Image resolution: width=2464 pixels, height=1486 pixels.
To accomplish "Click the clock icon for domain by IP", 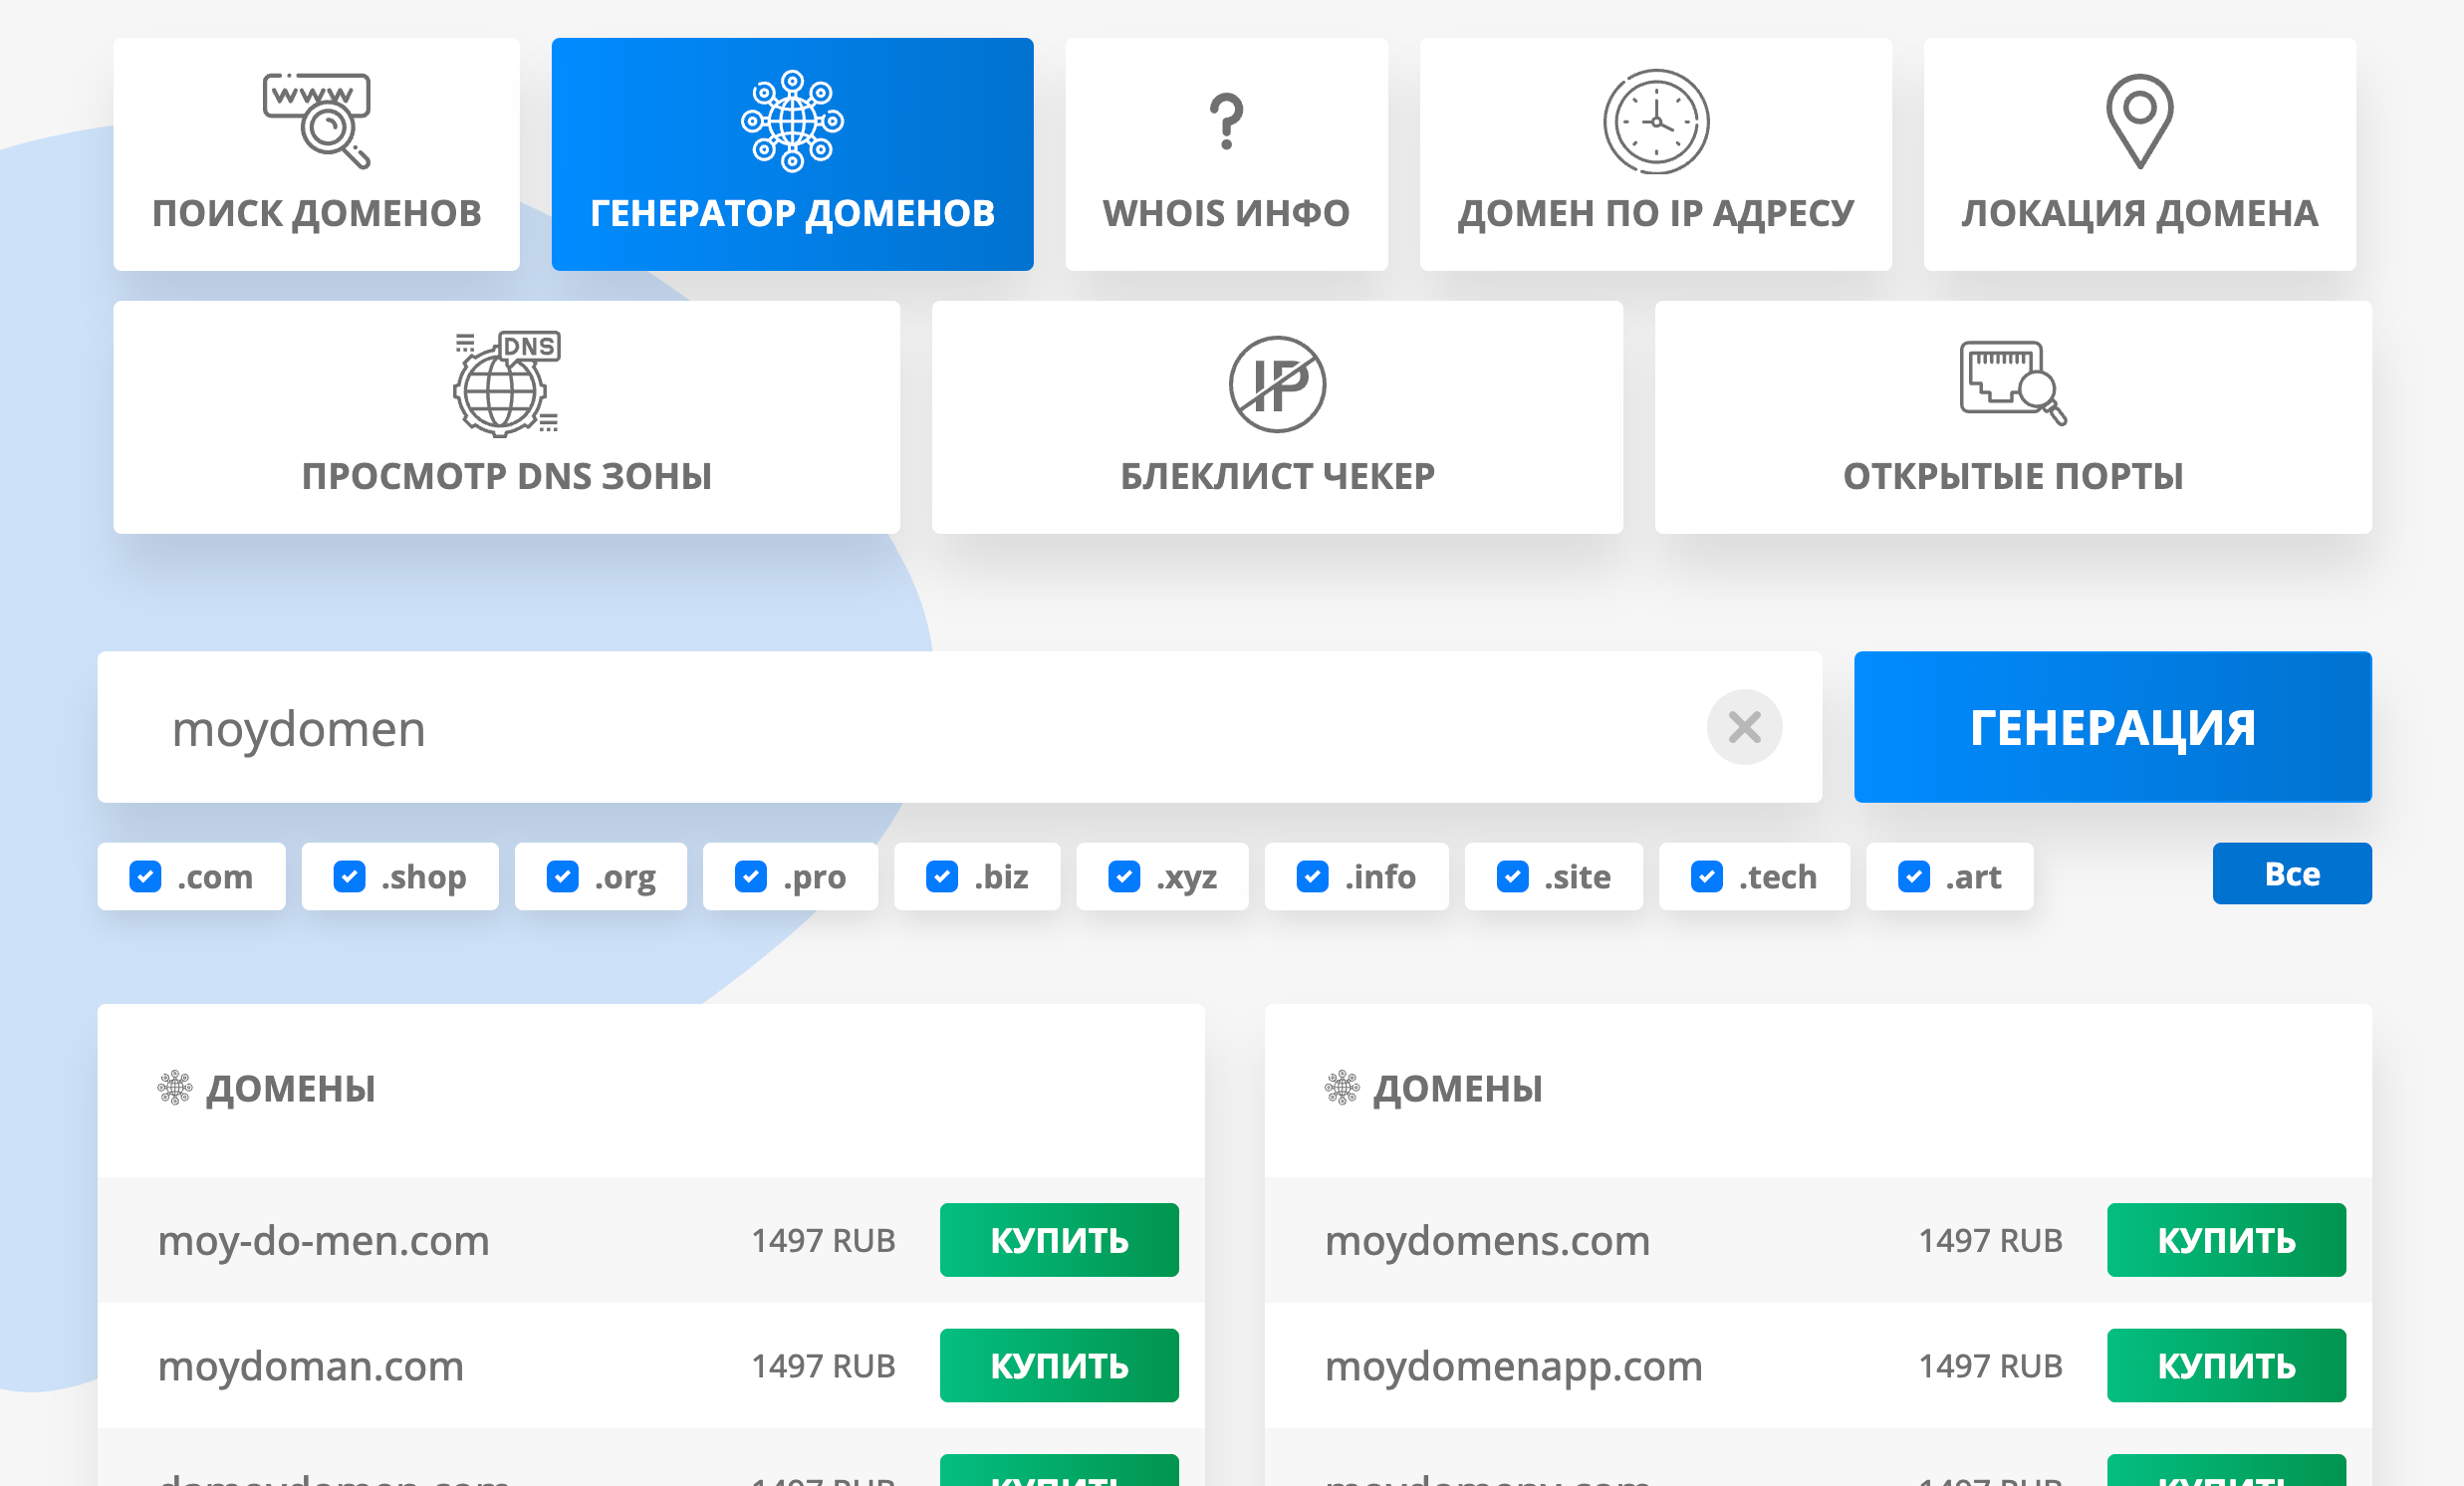I will pyautogui.click(x=1656, y=121).
